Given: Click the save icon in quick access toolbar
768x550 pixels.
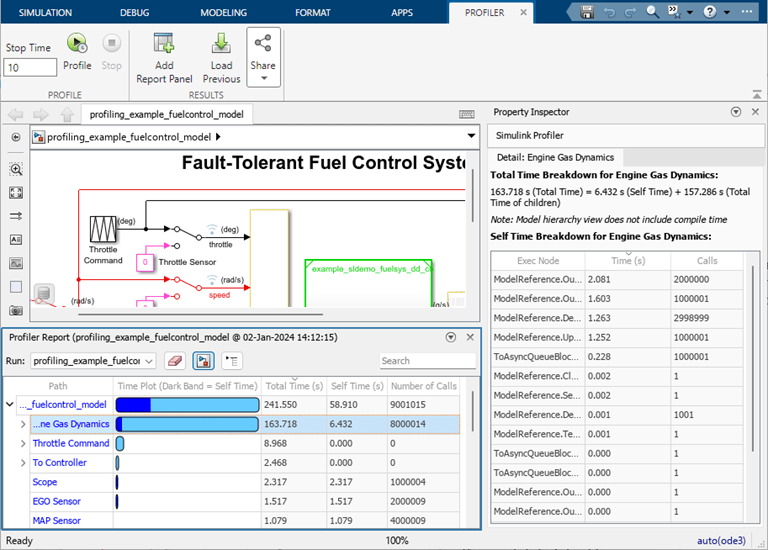Looking at the screenshot, I should 588,12.
